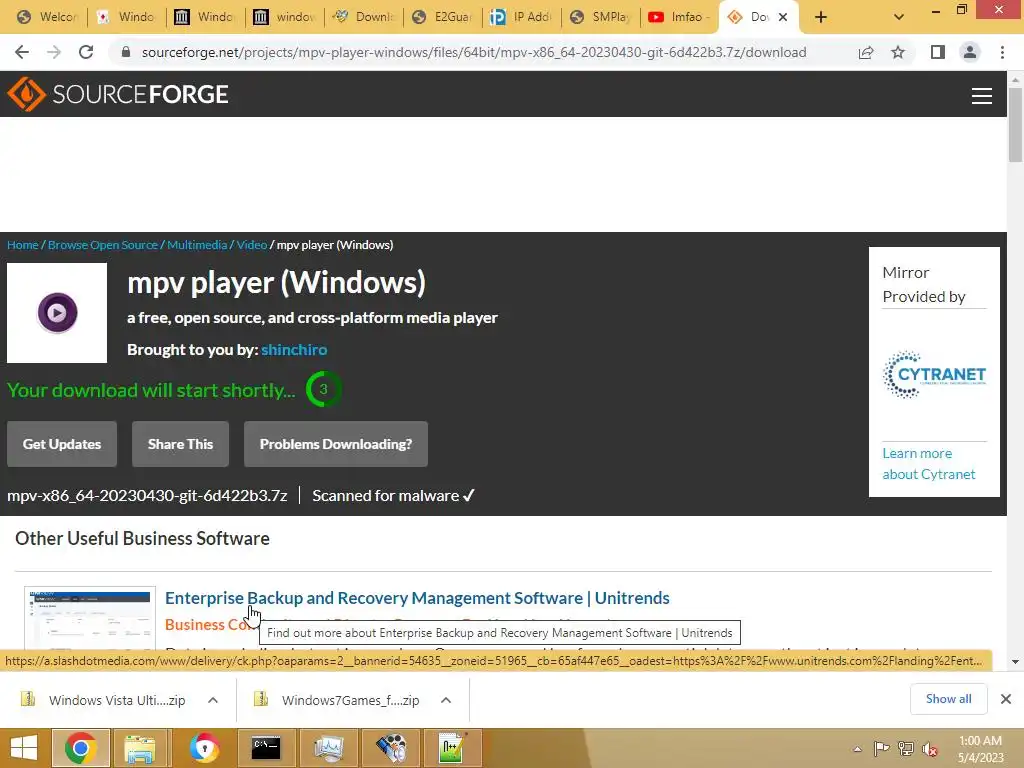Click the Problems Downloading? button
This screenshot has width=1024, height=768.
click(x=336, y=444)
